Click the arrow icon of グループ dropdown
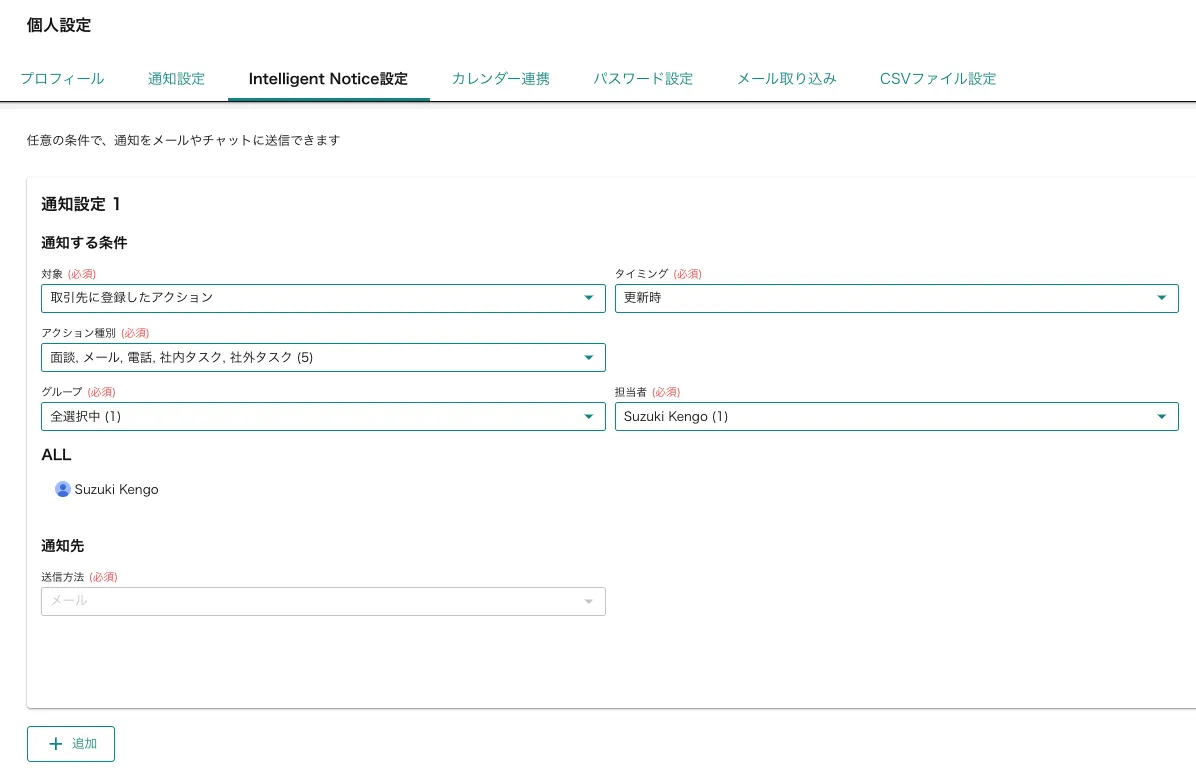The width and height of the screenshot is (1196, 774). 588,416
